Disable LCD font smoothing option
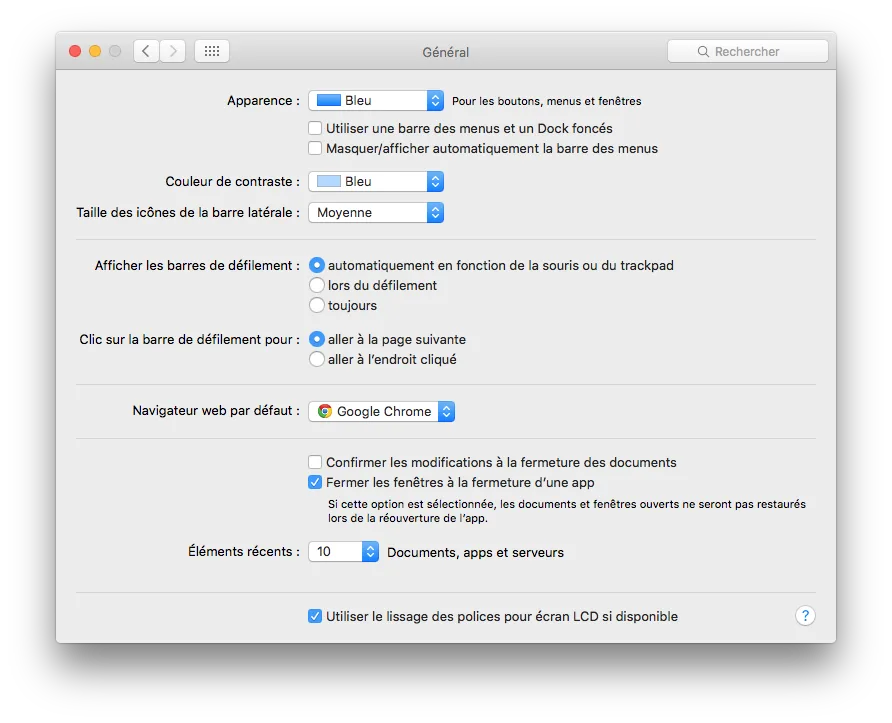 pos(315,616)
